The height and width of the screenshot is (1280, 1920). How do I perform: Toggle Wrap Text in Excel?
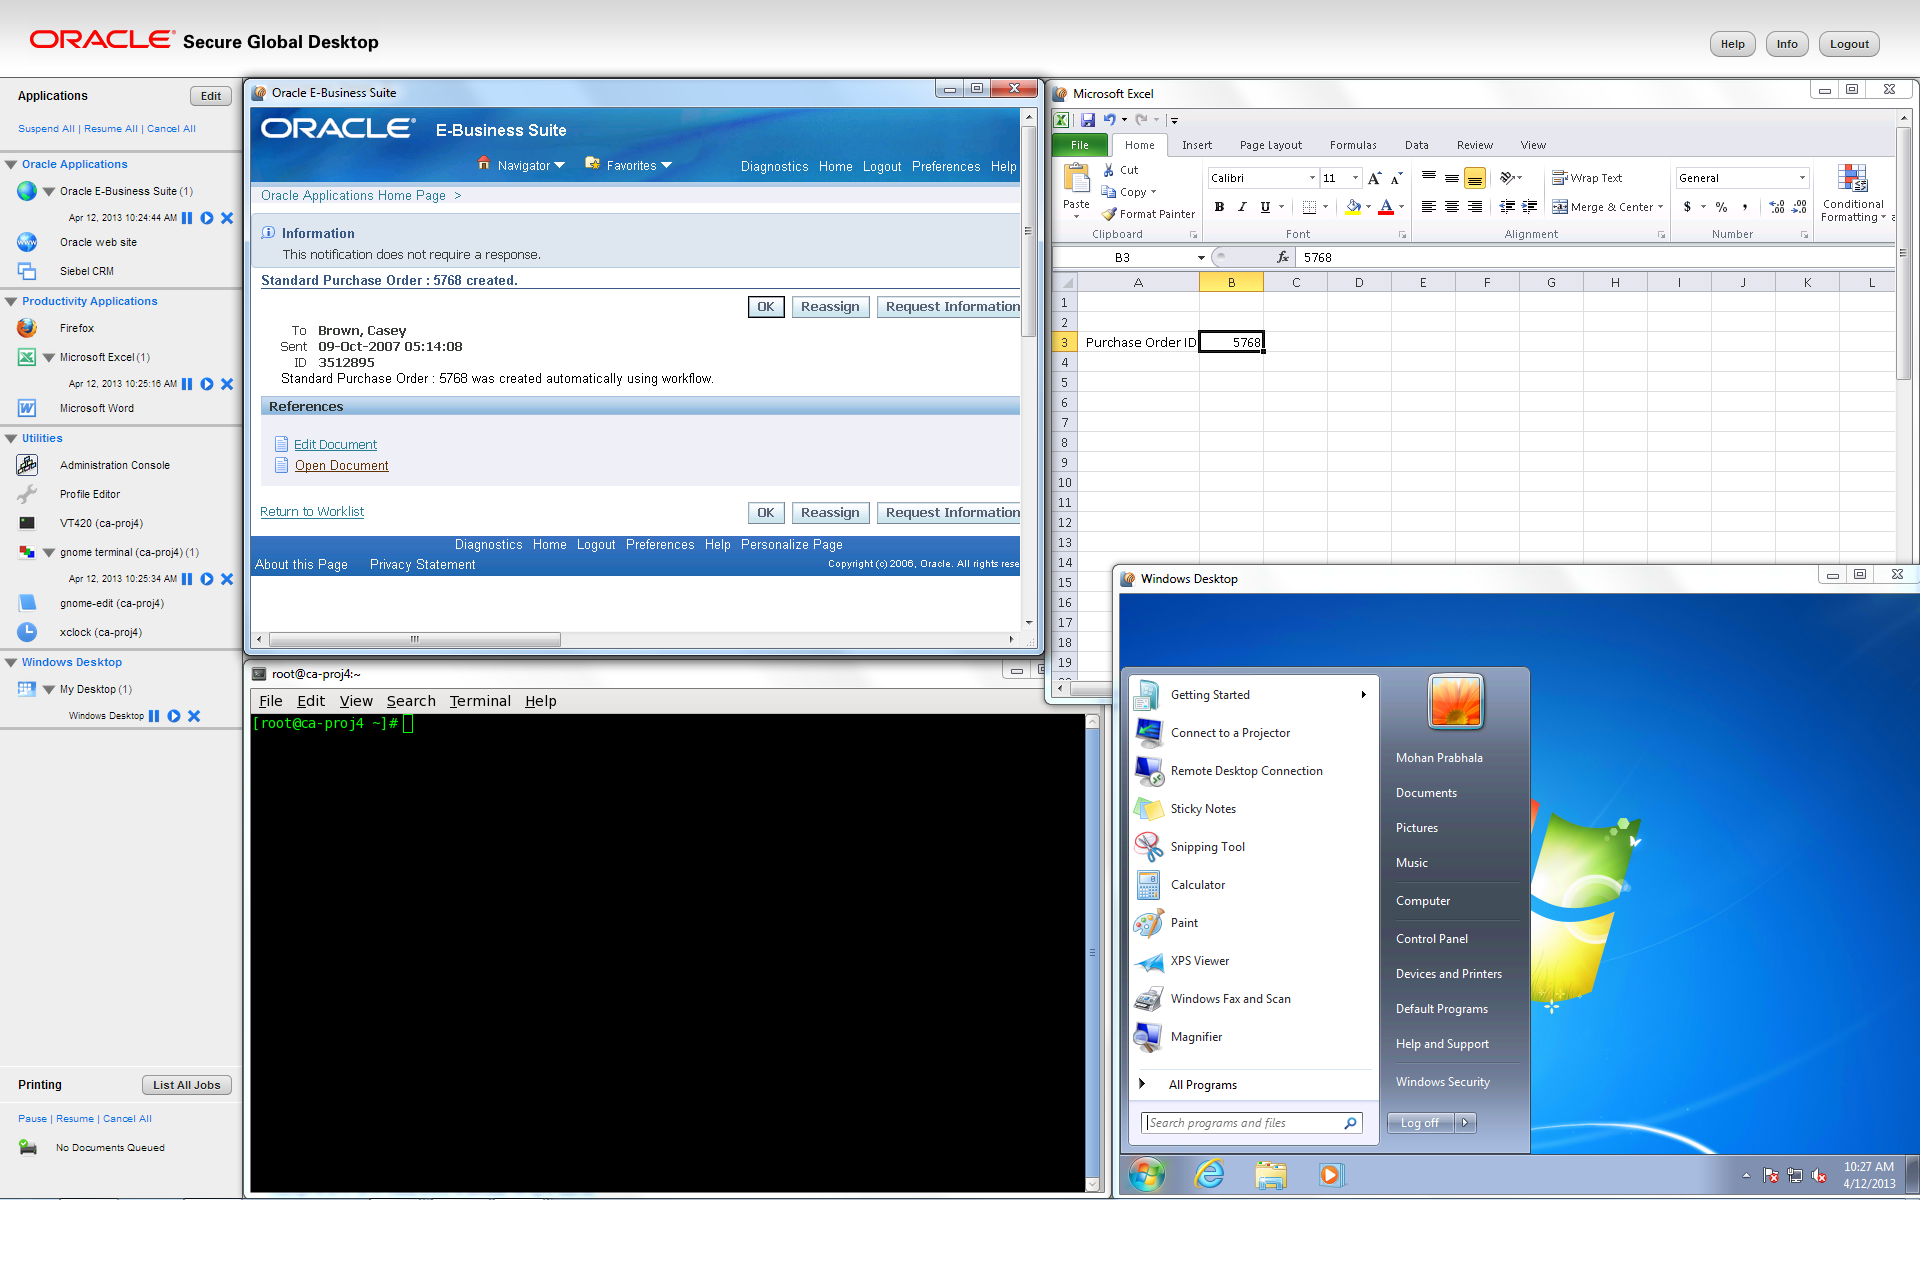tap(1587, 178)
